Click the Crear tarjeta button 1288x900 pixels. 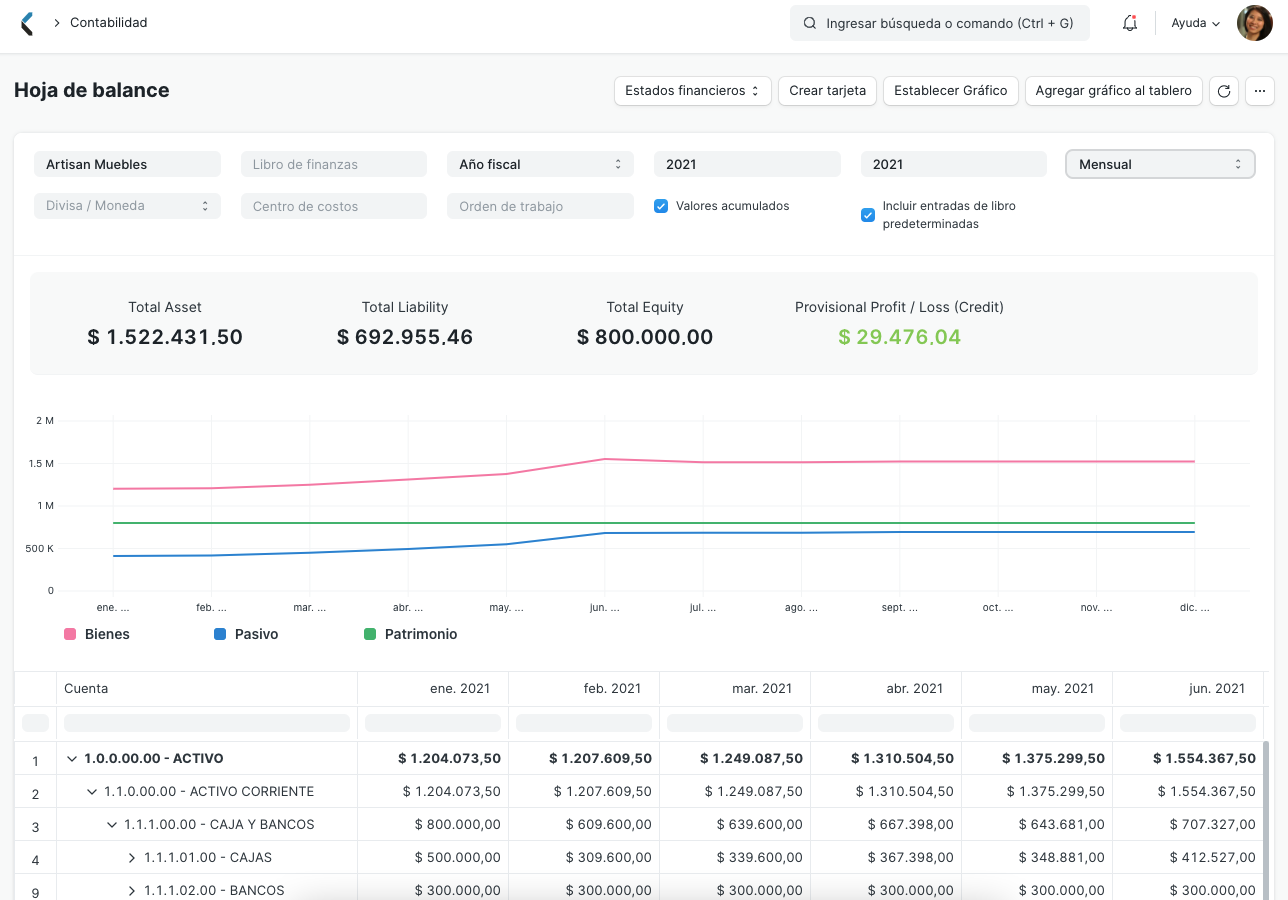point(827,91)
